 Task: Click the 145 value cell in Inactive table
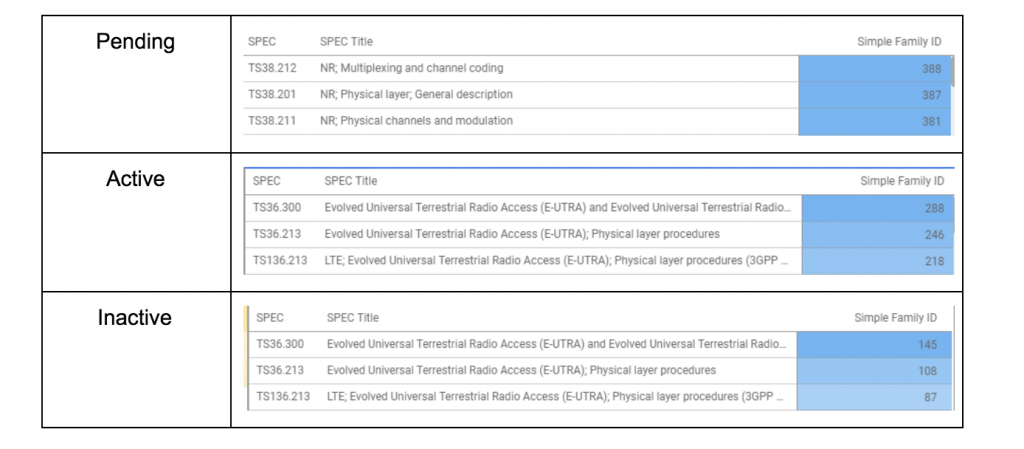coord(874,345)
